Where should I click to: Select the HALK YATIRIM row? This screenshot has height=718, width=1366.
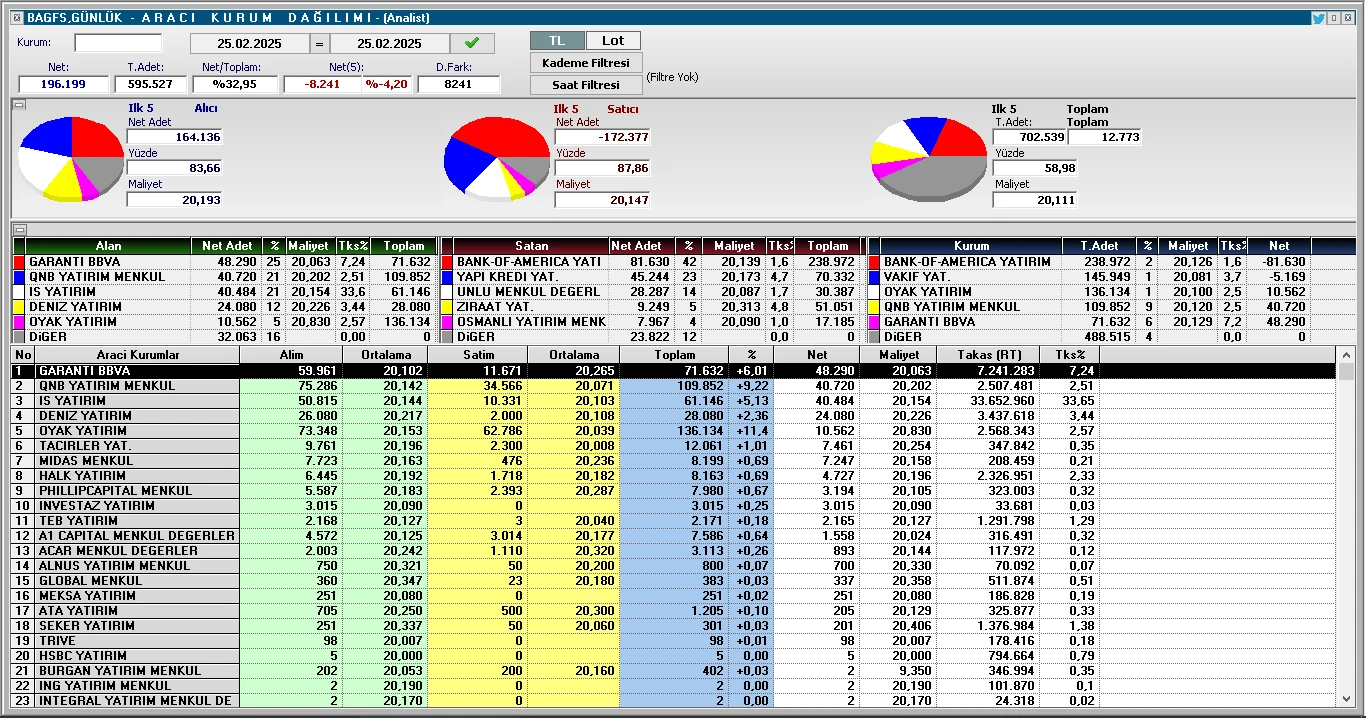click(675, 476)
